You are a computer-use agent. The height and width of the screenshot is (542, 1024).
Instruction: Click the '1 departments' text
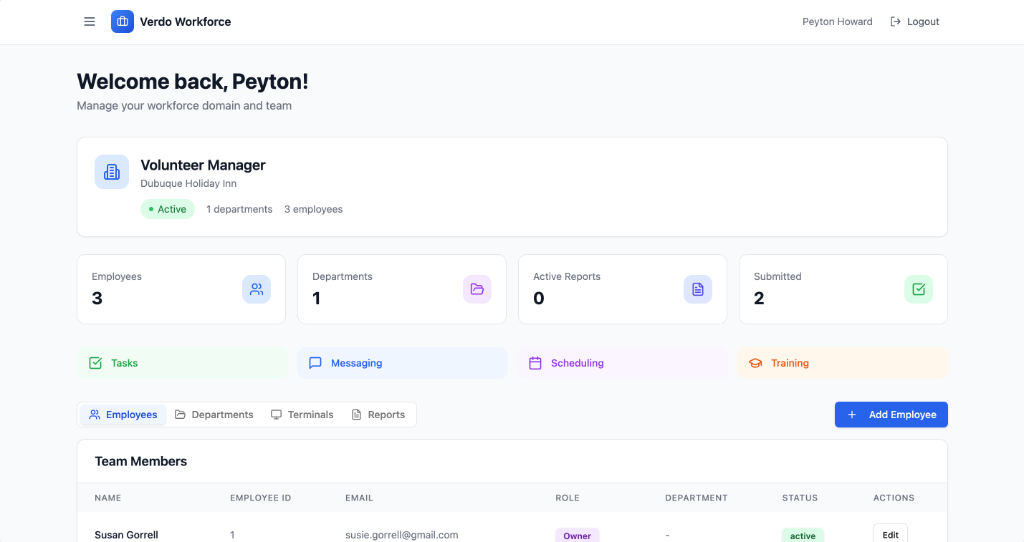coord(239,209)
